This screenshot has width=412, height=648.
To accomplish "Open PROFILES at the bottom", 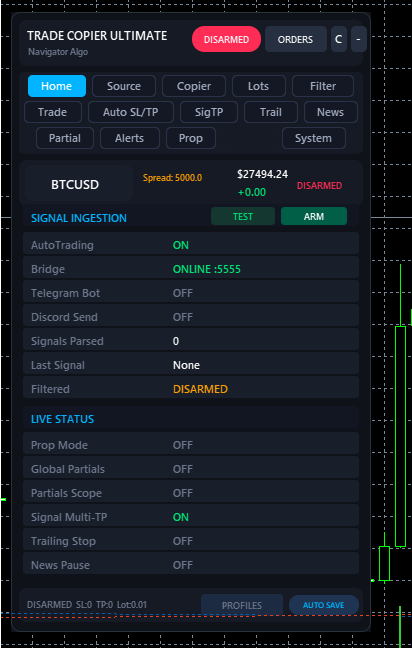I will (x=242, y=605).
